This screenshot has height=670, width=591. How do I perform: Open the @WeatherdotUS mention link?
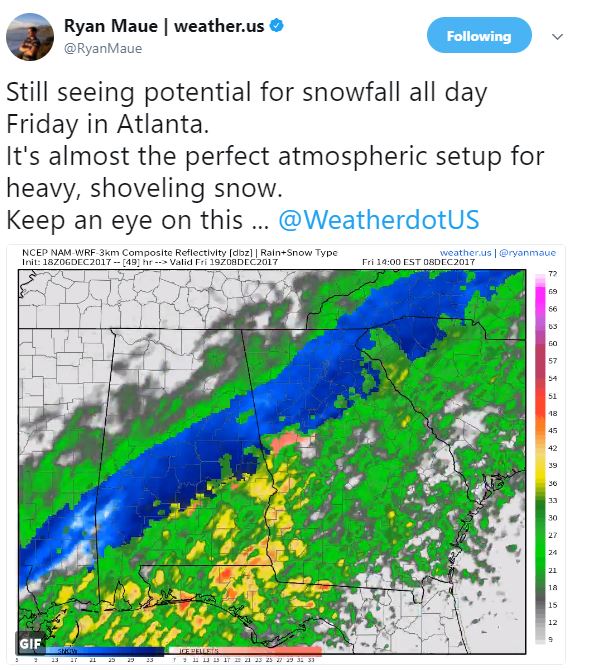click(379, 220)
